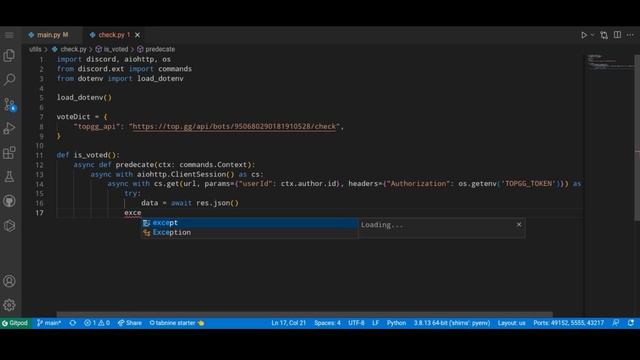Click the vertical editor scrollbar
Image resolution: width=640 pixels, height=360 pixels.
(x=637, y=138)
